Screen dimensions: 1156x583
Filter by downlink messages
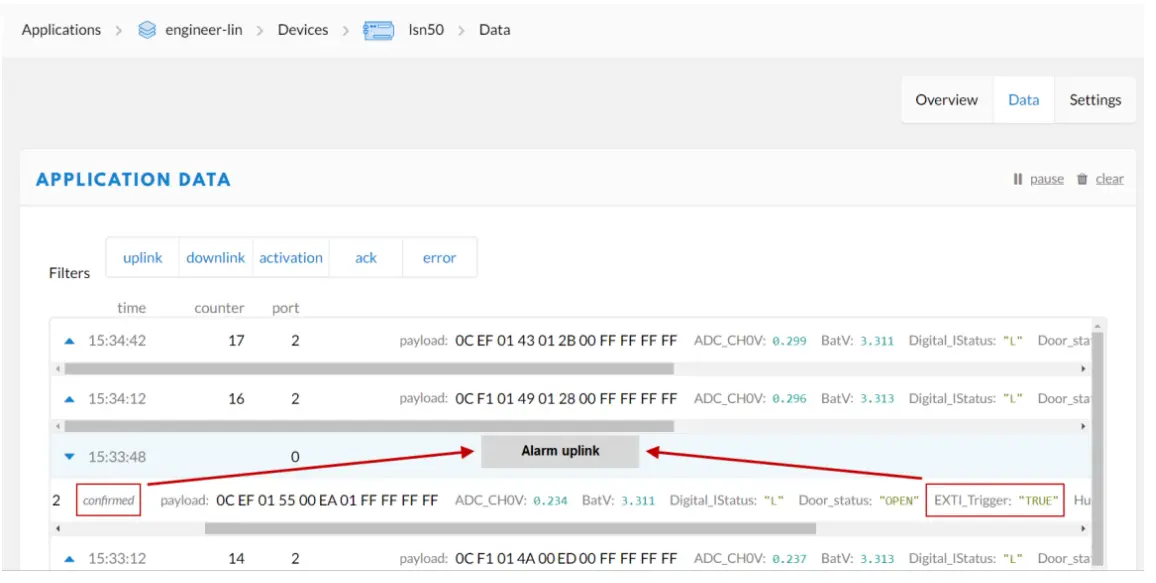(x=215, y=258)
